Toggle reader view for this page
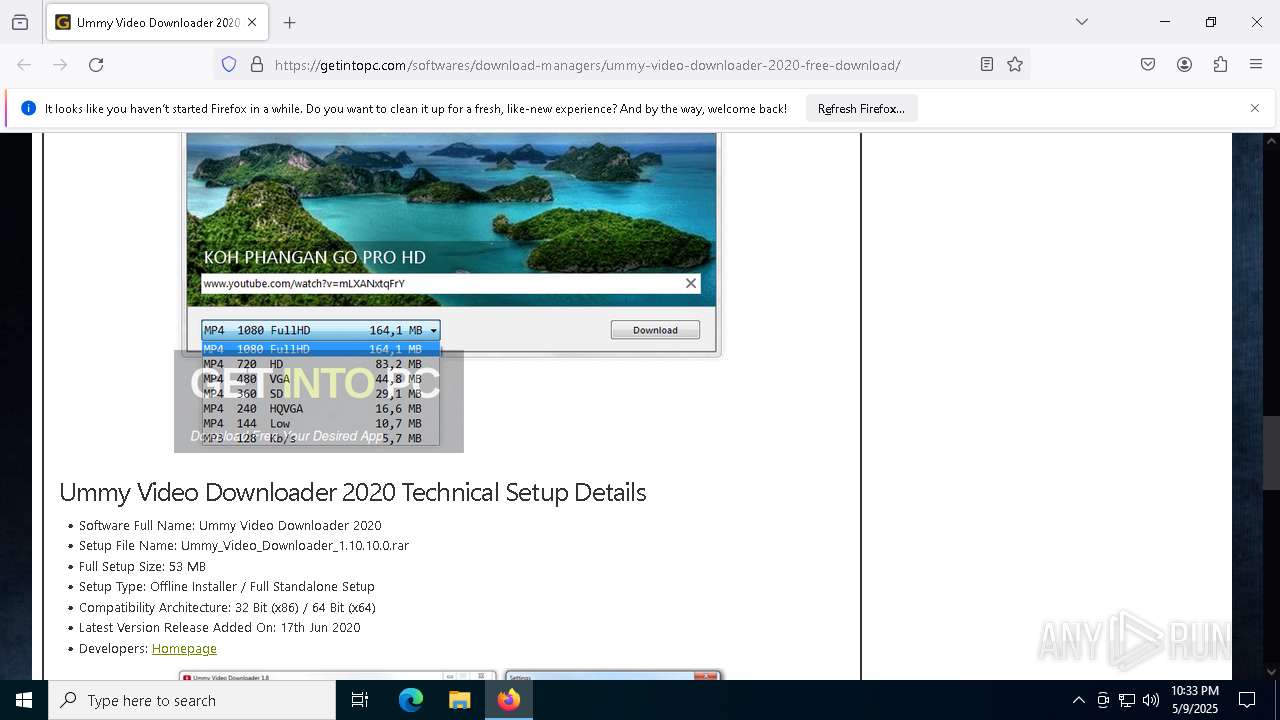Image resolution: width=1280 pixels, height=720 pixels. (987, 65)
